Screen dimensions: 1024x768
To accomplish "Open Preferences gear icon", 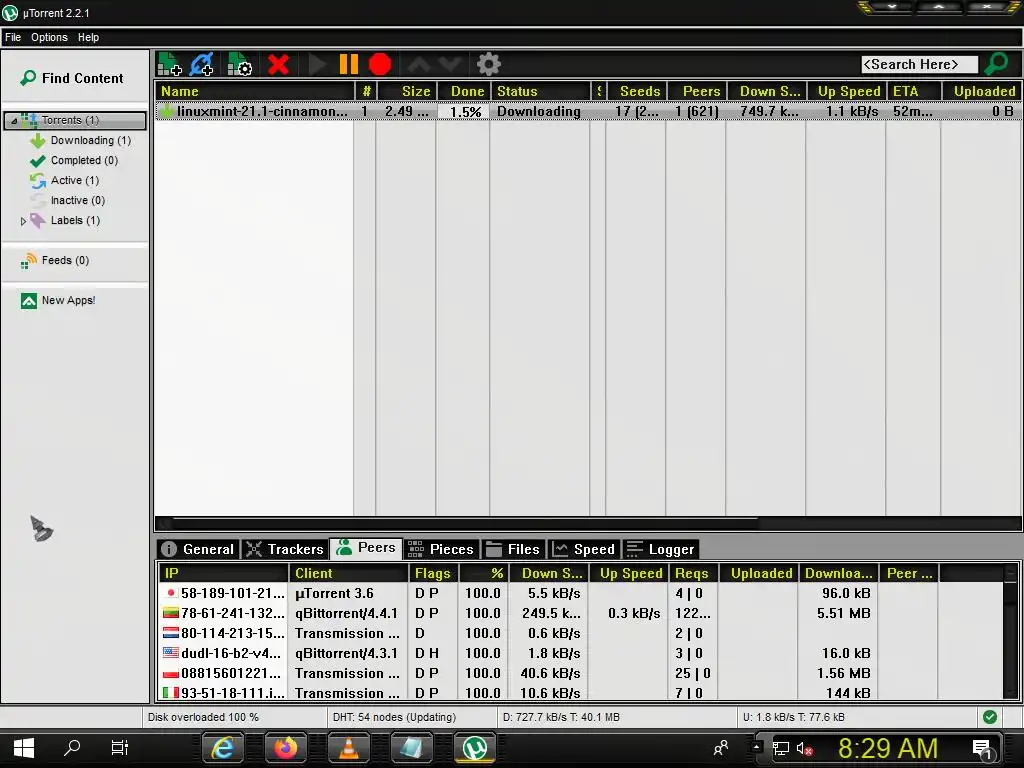I will [x=488, y=64].
